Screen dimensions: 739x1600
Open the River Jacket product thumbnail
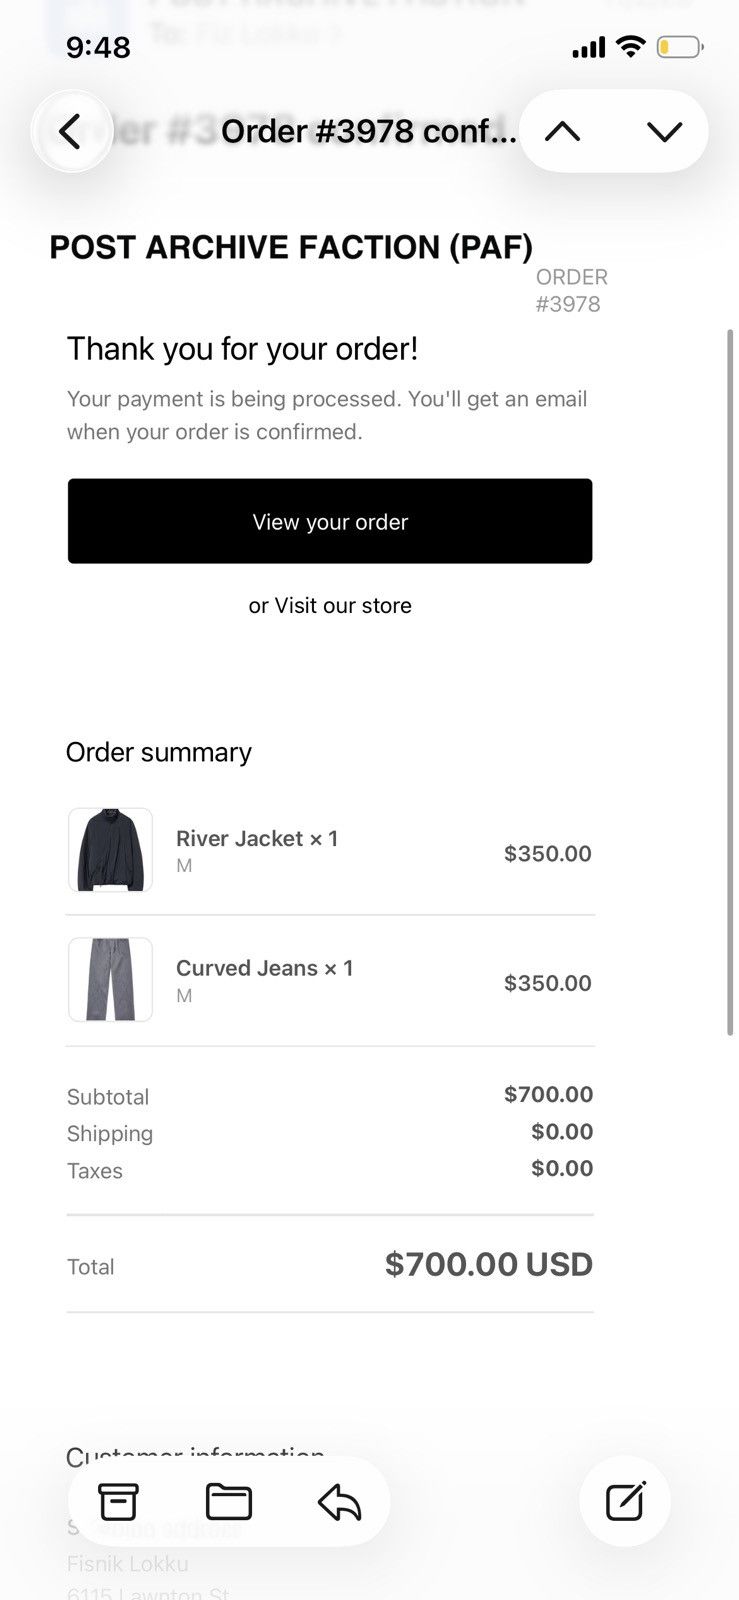[x=110, y=850]
